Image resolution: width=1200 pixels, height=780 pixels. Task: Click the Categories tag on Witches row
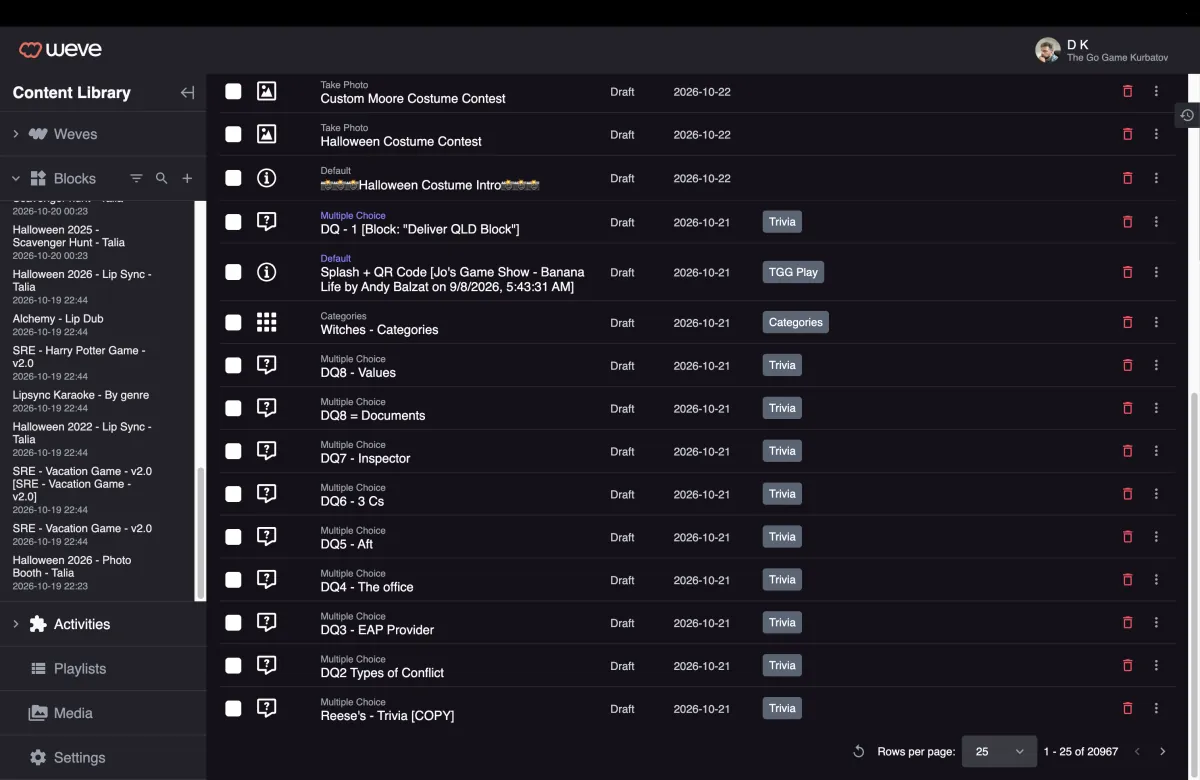click(795, 322)
